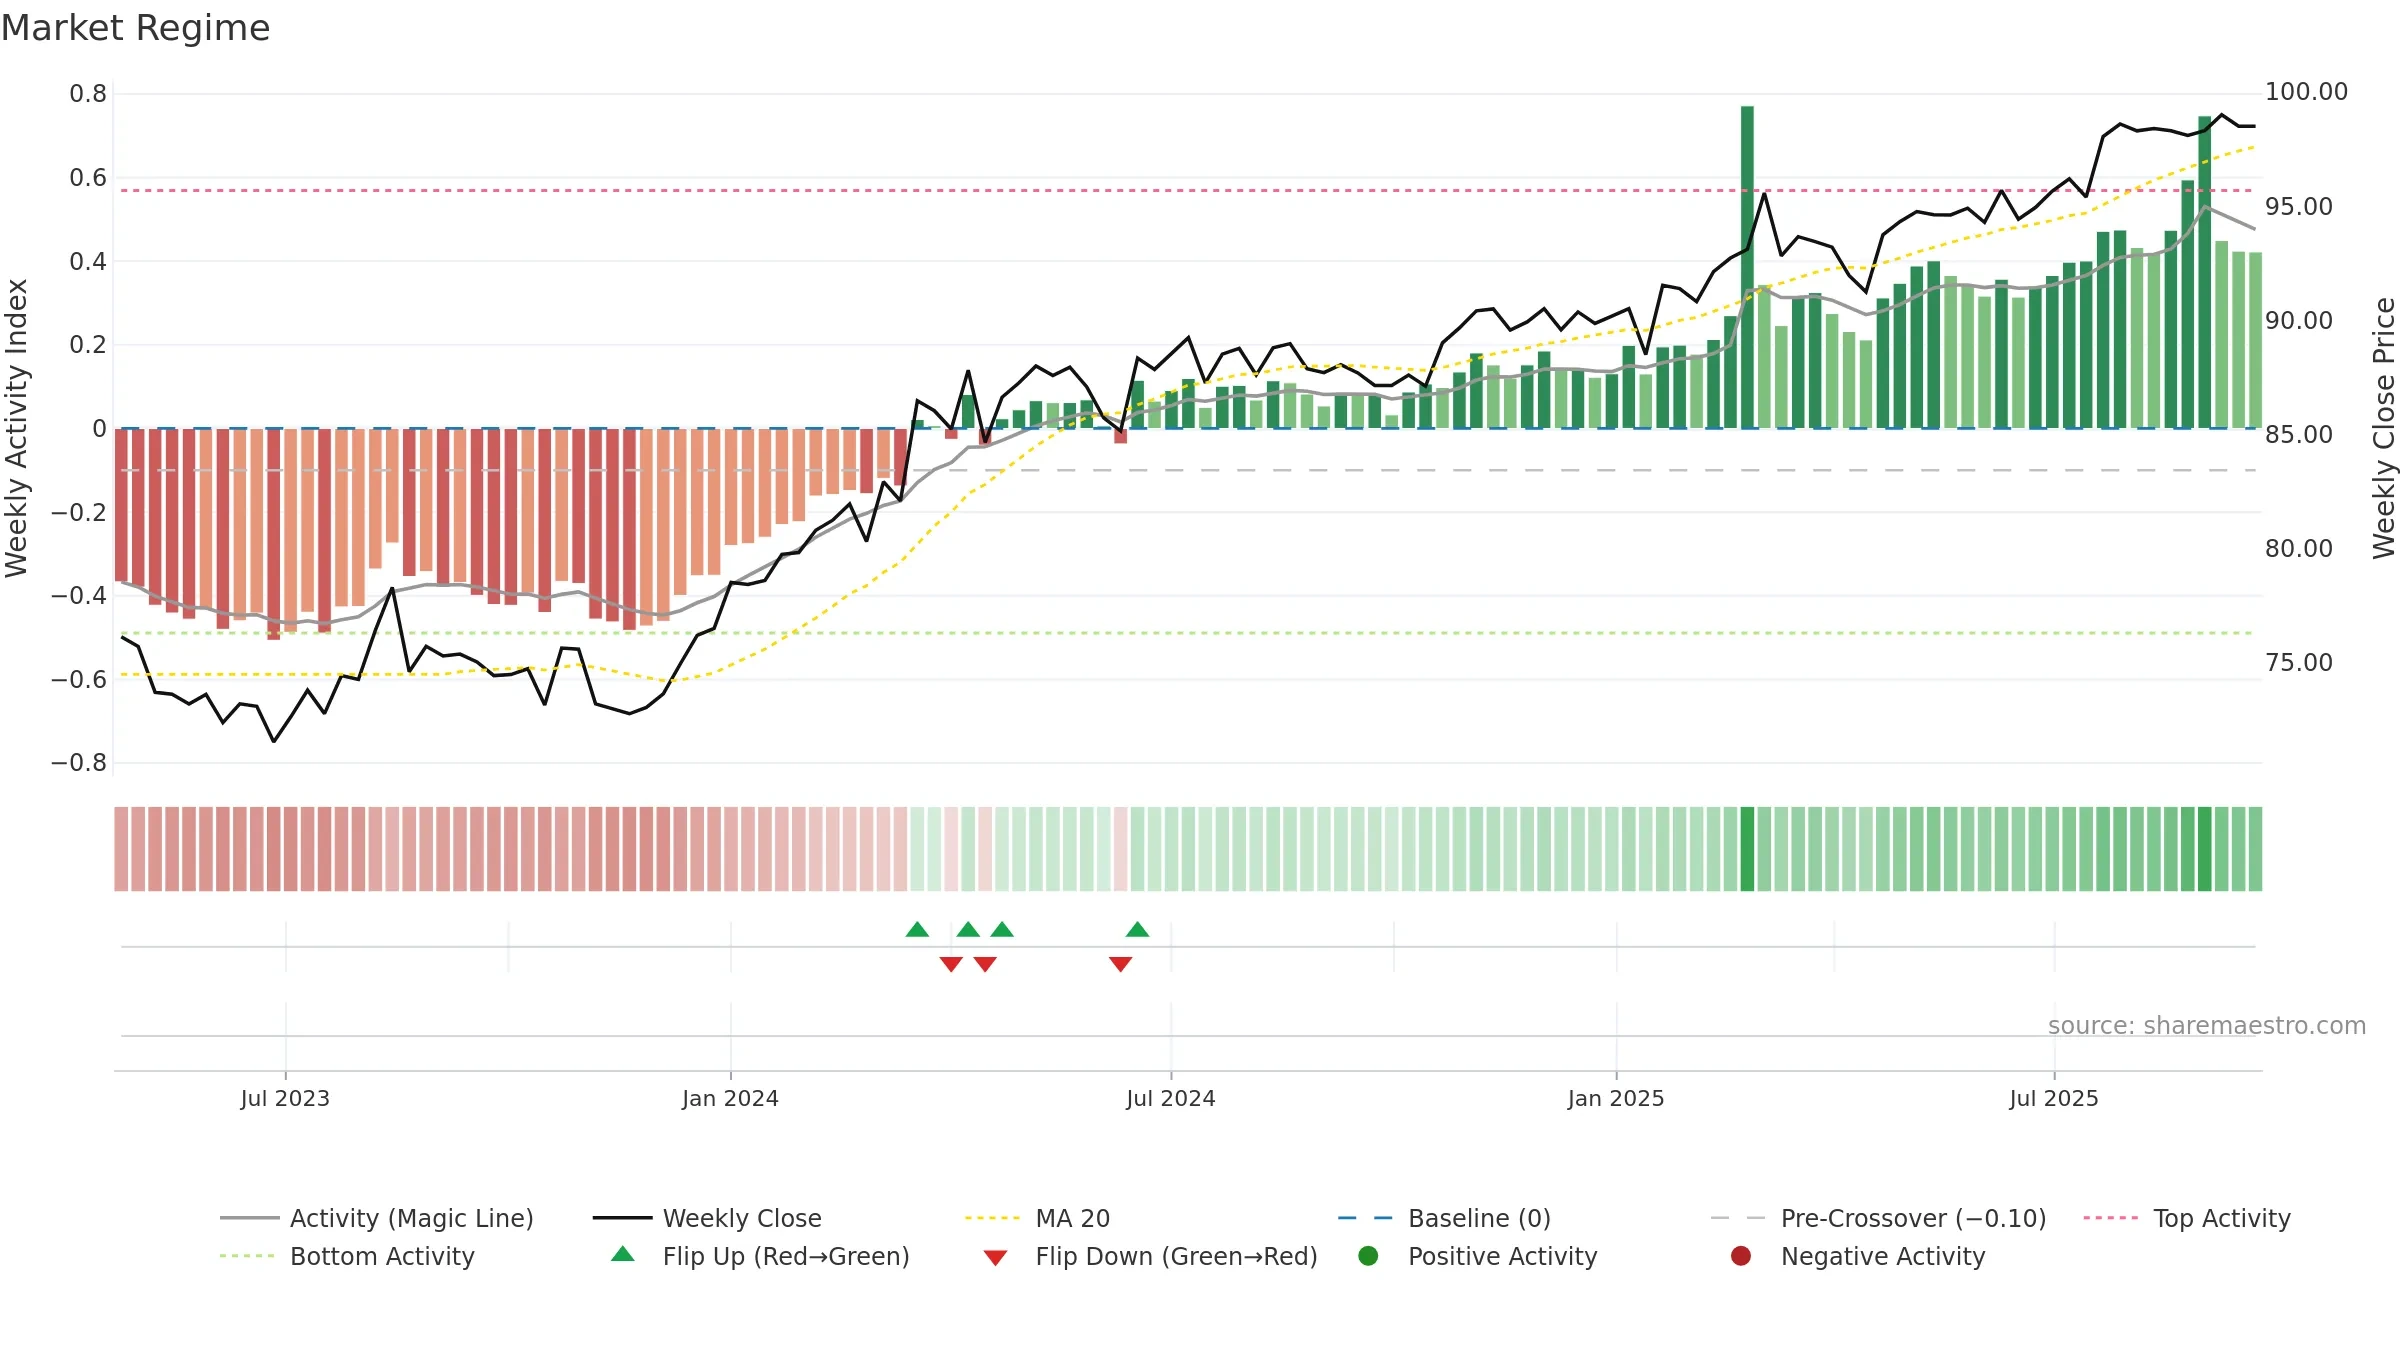The width and height of the screenshot is (2400, 1350).
Task: Toggle the Bottom Activity legend entry
Action: click(347, 1256)
